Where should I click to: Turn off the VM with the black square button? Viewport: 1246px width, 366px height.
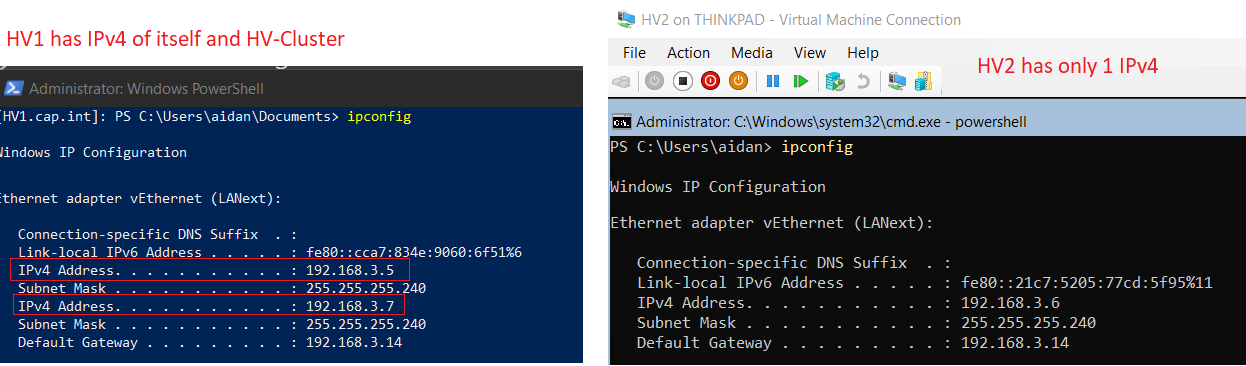click(x=683, y=80)
